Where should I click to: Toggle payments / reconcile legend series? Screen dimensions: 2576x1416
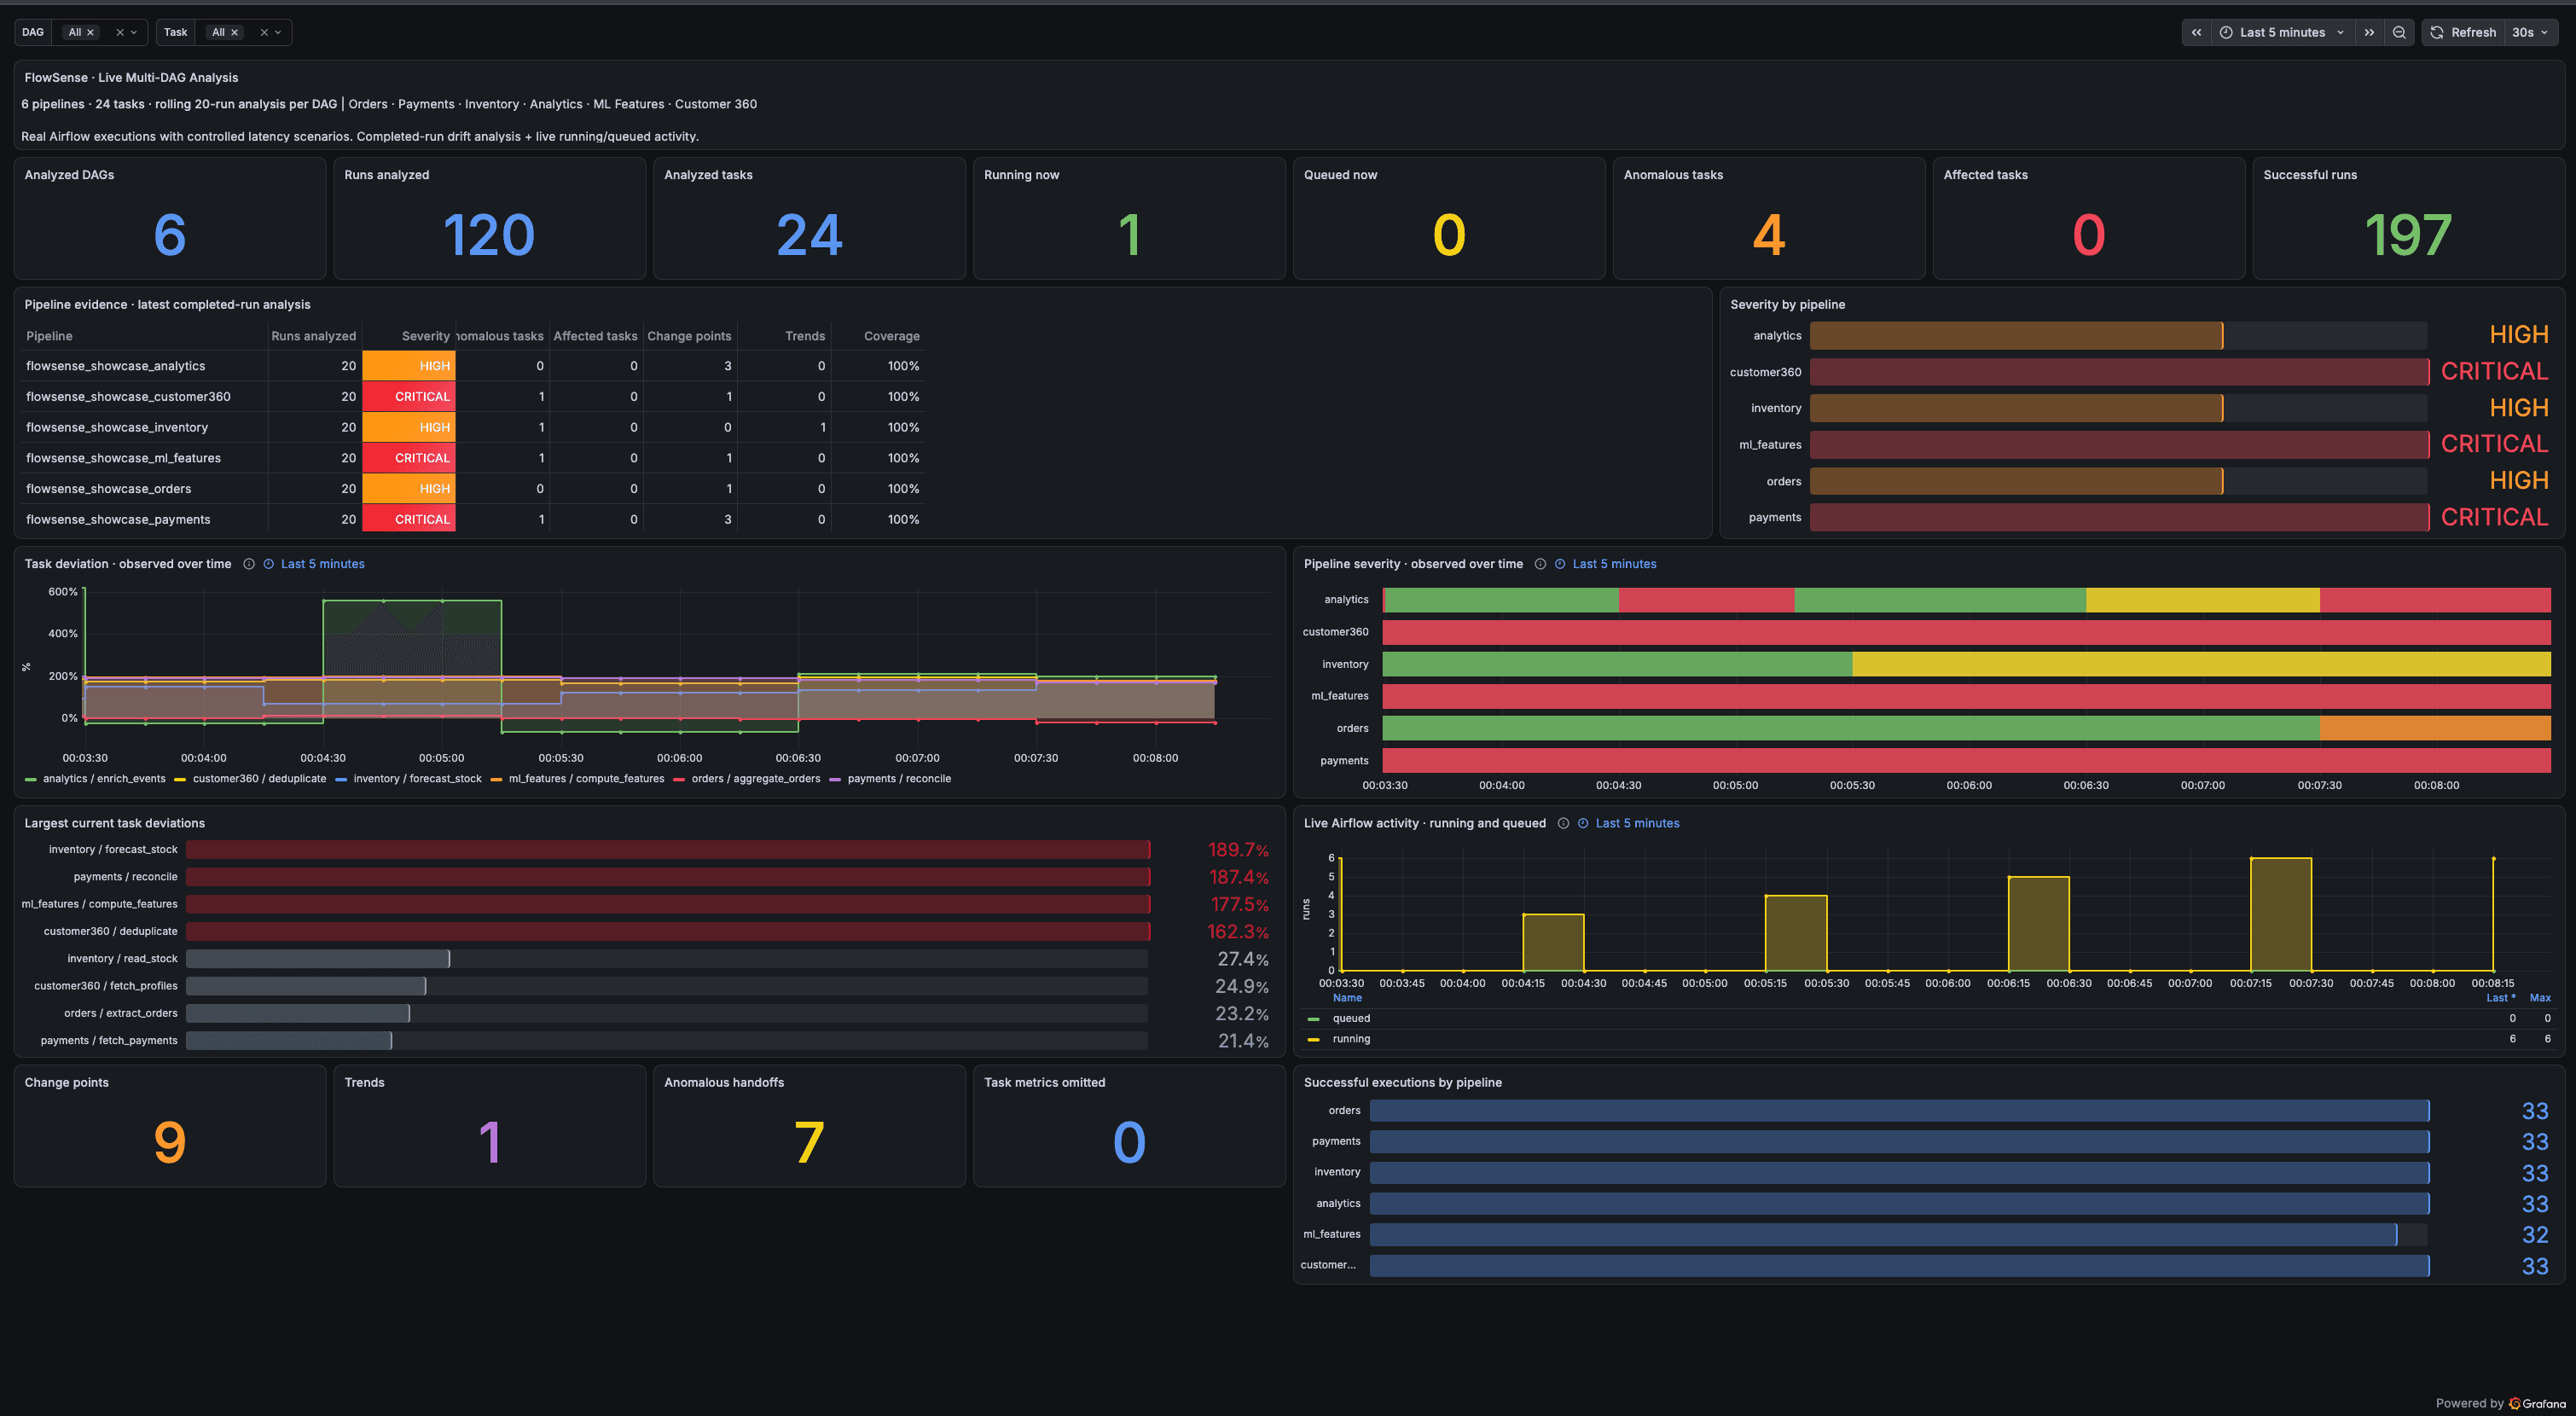pyautogui.click(x=899, y=778)
